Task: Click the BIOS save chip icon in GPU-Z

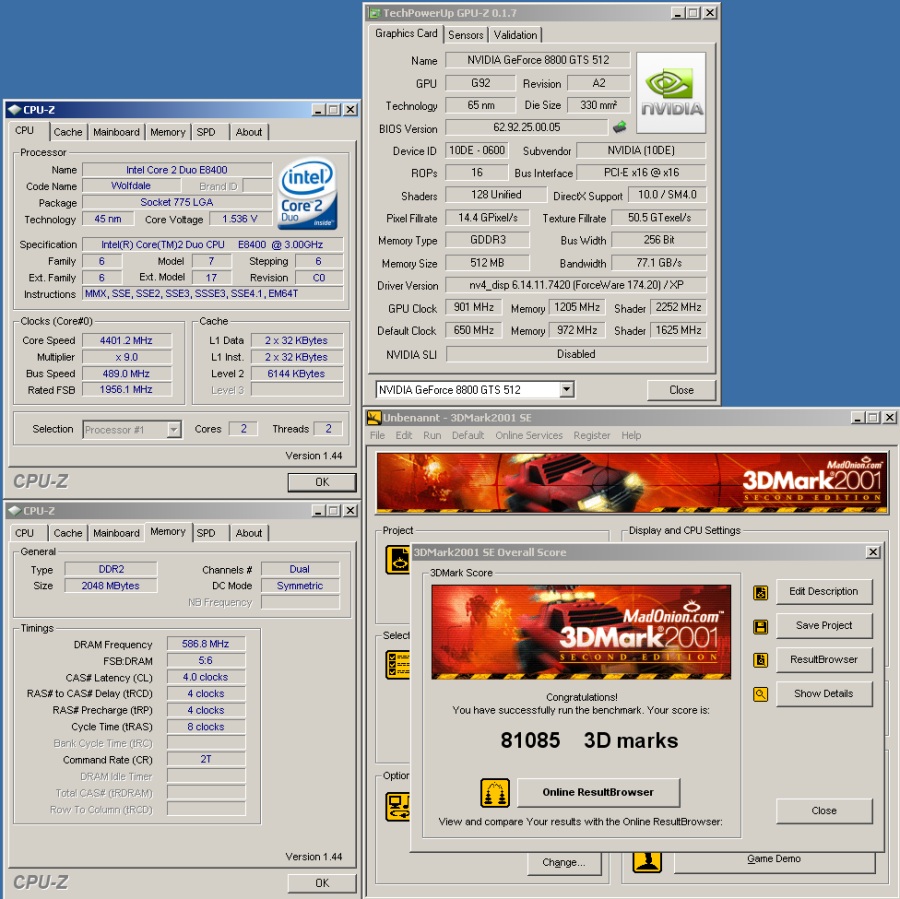Action: point(619,127)
